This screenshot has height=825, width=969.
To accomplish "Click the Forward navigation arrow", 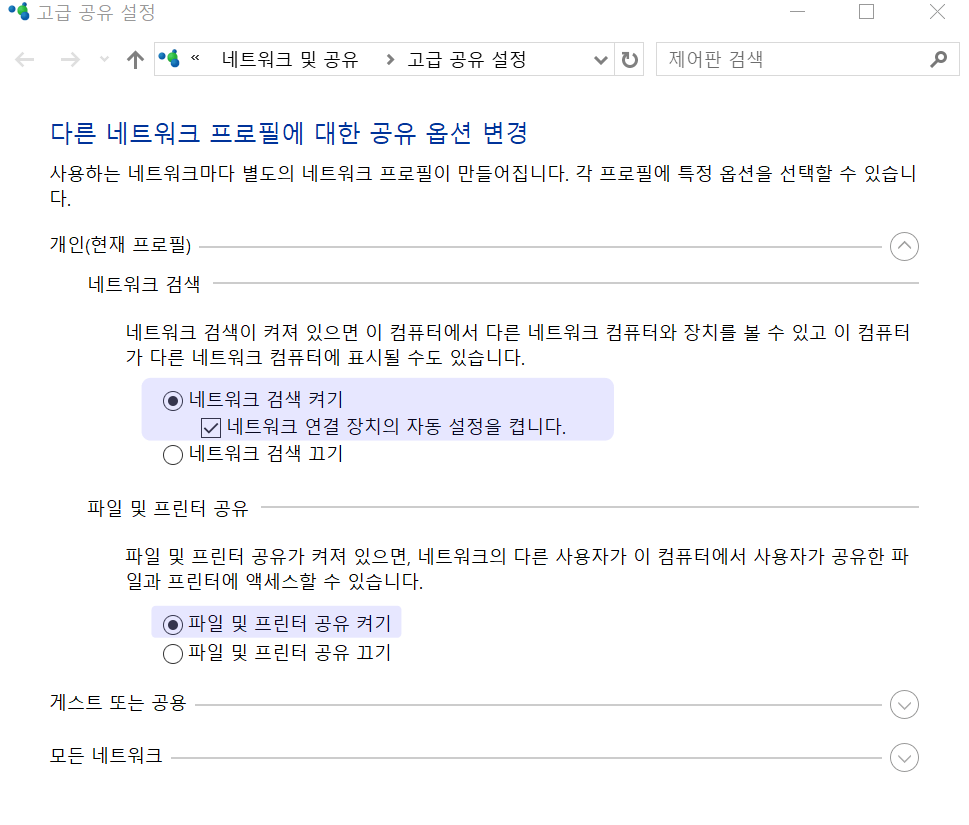I will pos(69,60).
